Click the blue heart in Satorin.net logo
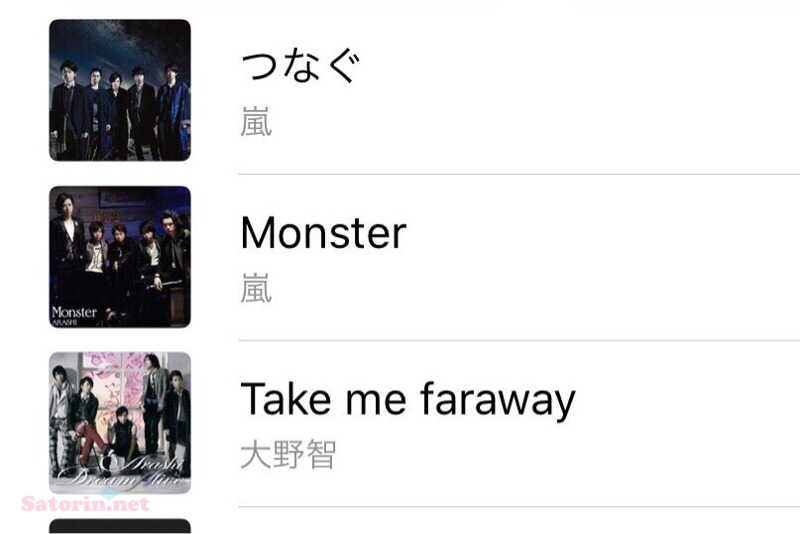The width and height of the screenshot is (800, 534). point(109,495)
